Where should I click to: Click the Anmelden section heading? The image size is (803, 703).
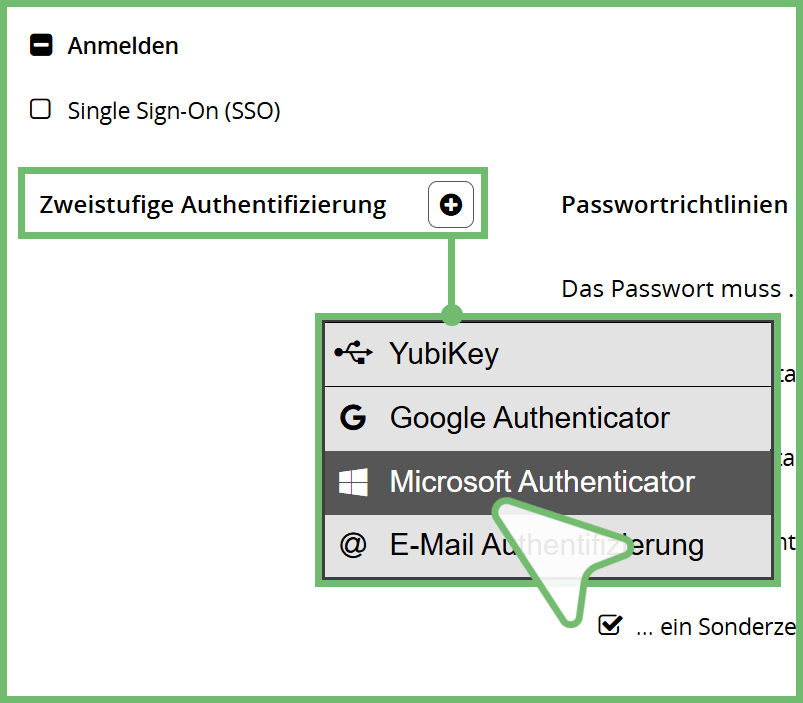click(123, 46)
